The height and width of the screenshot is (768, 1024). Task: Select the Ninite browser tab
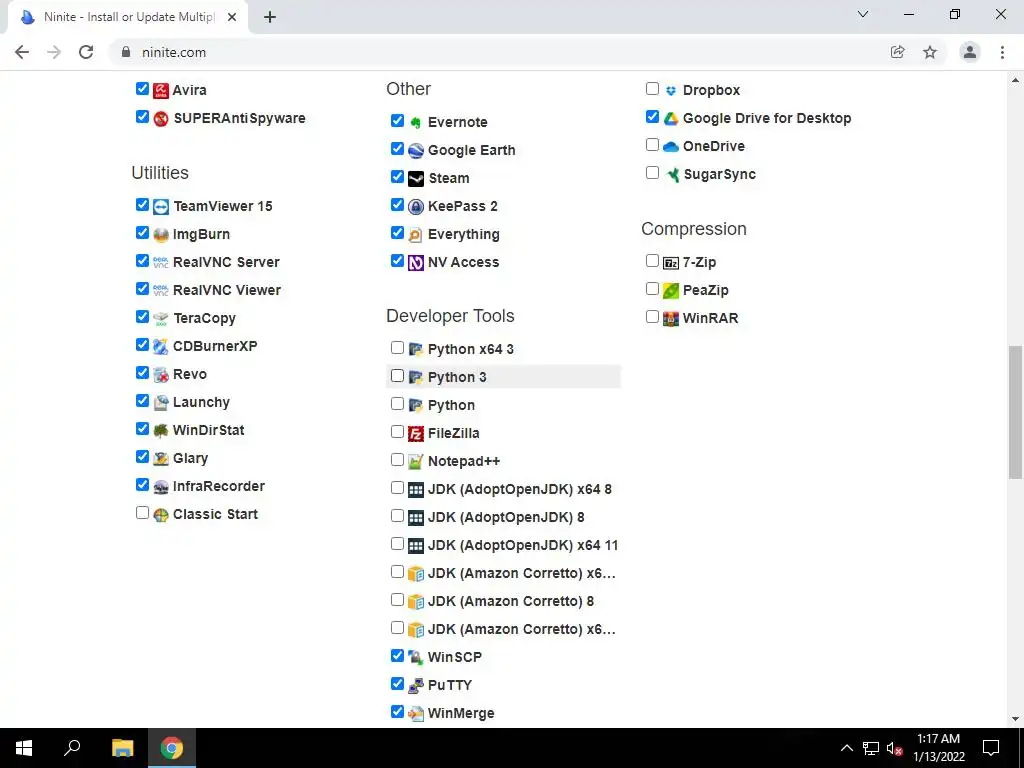(x=128, y=17)
